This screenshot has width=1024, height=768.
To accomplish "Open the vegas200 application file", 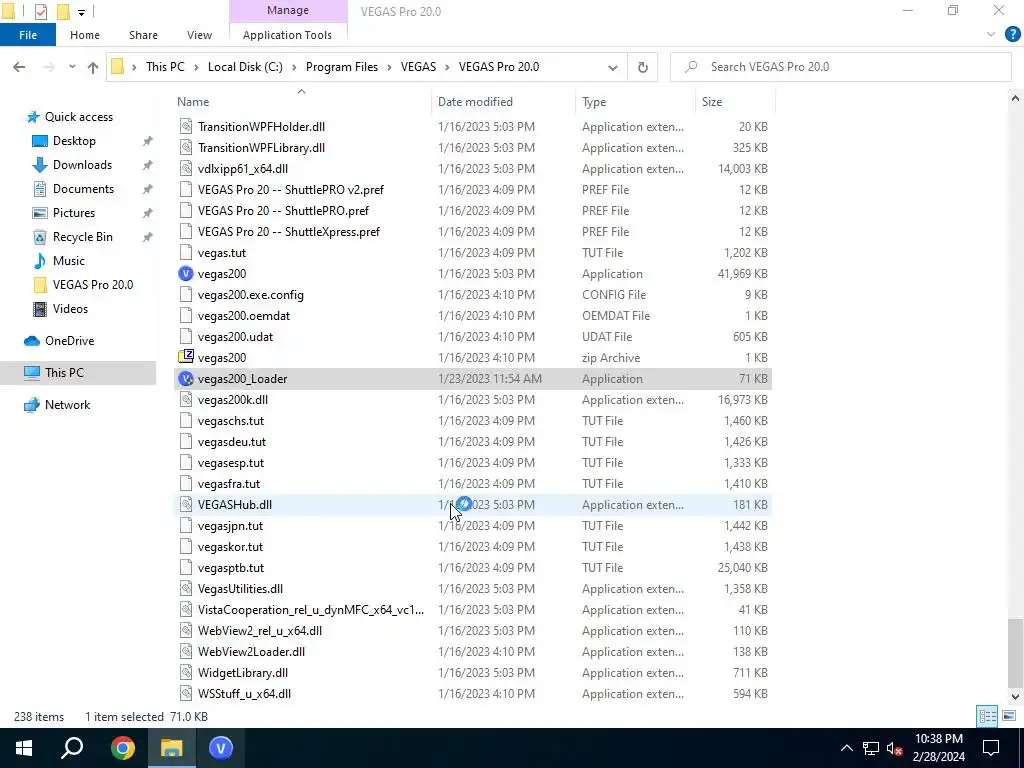I will click(x=222, y=274).
